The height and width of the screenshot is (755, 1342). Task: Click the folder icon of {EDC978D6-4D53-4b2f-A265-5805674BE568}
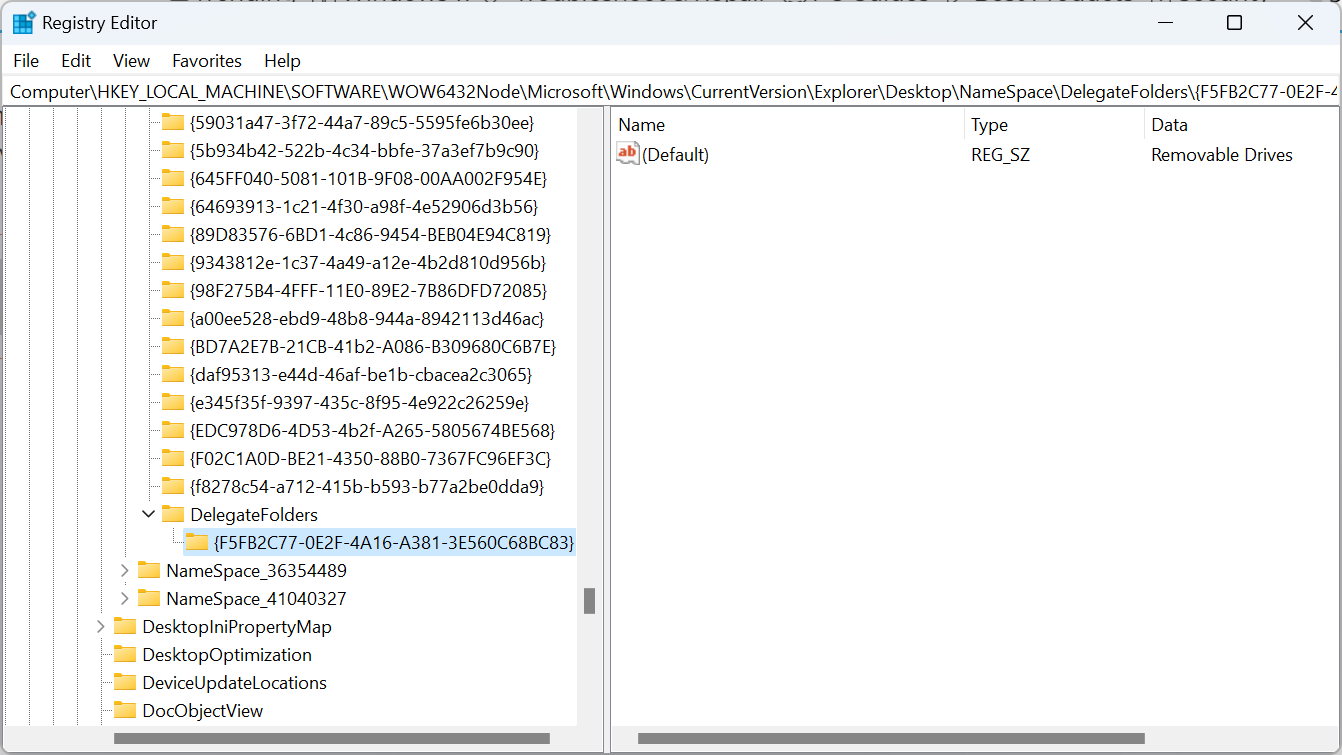pos(173,431)
